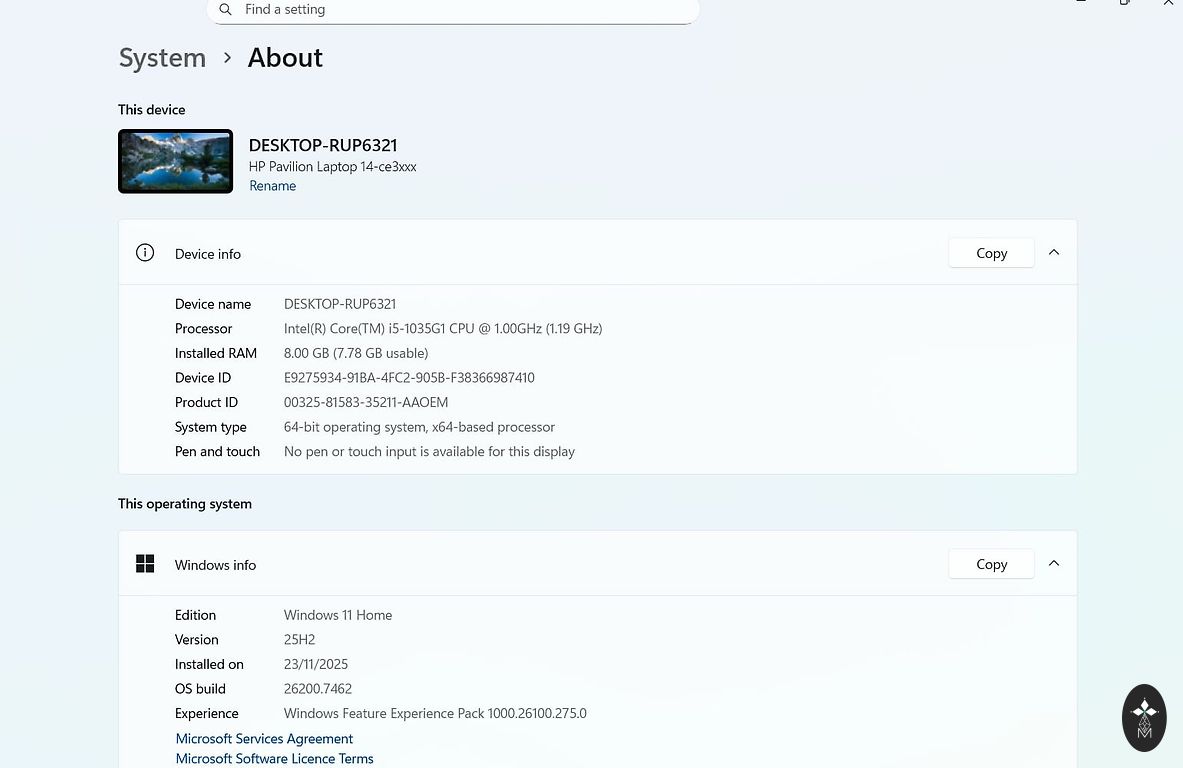The image size is (1183, 768).
Task: Collapse the Windows info section chevron
Action: click(1054, 564)
